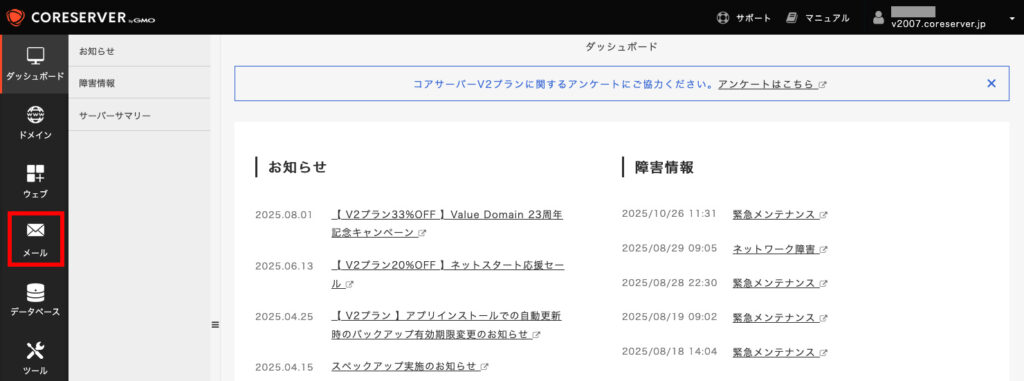
Task: Open ネットワーク障害 dated 2025/08/29
Action: (x=775, y=249)
